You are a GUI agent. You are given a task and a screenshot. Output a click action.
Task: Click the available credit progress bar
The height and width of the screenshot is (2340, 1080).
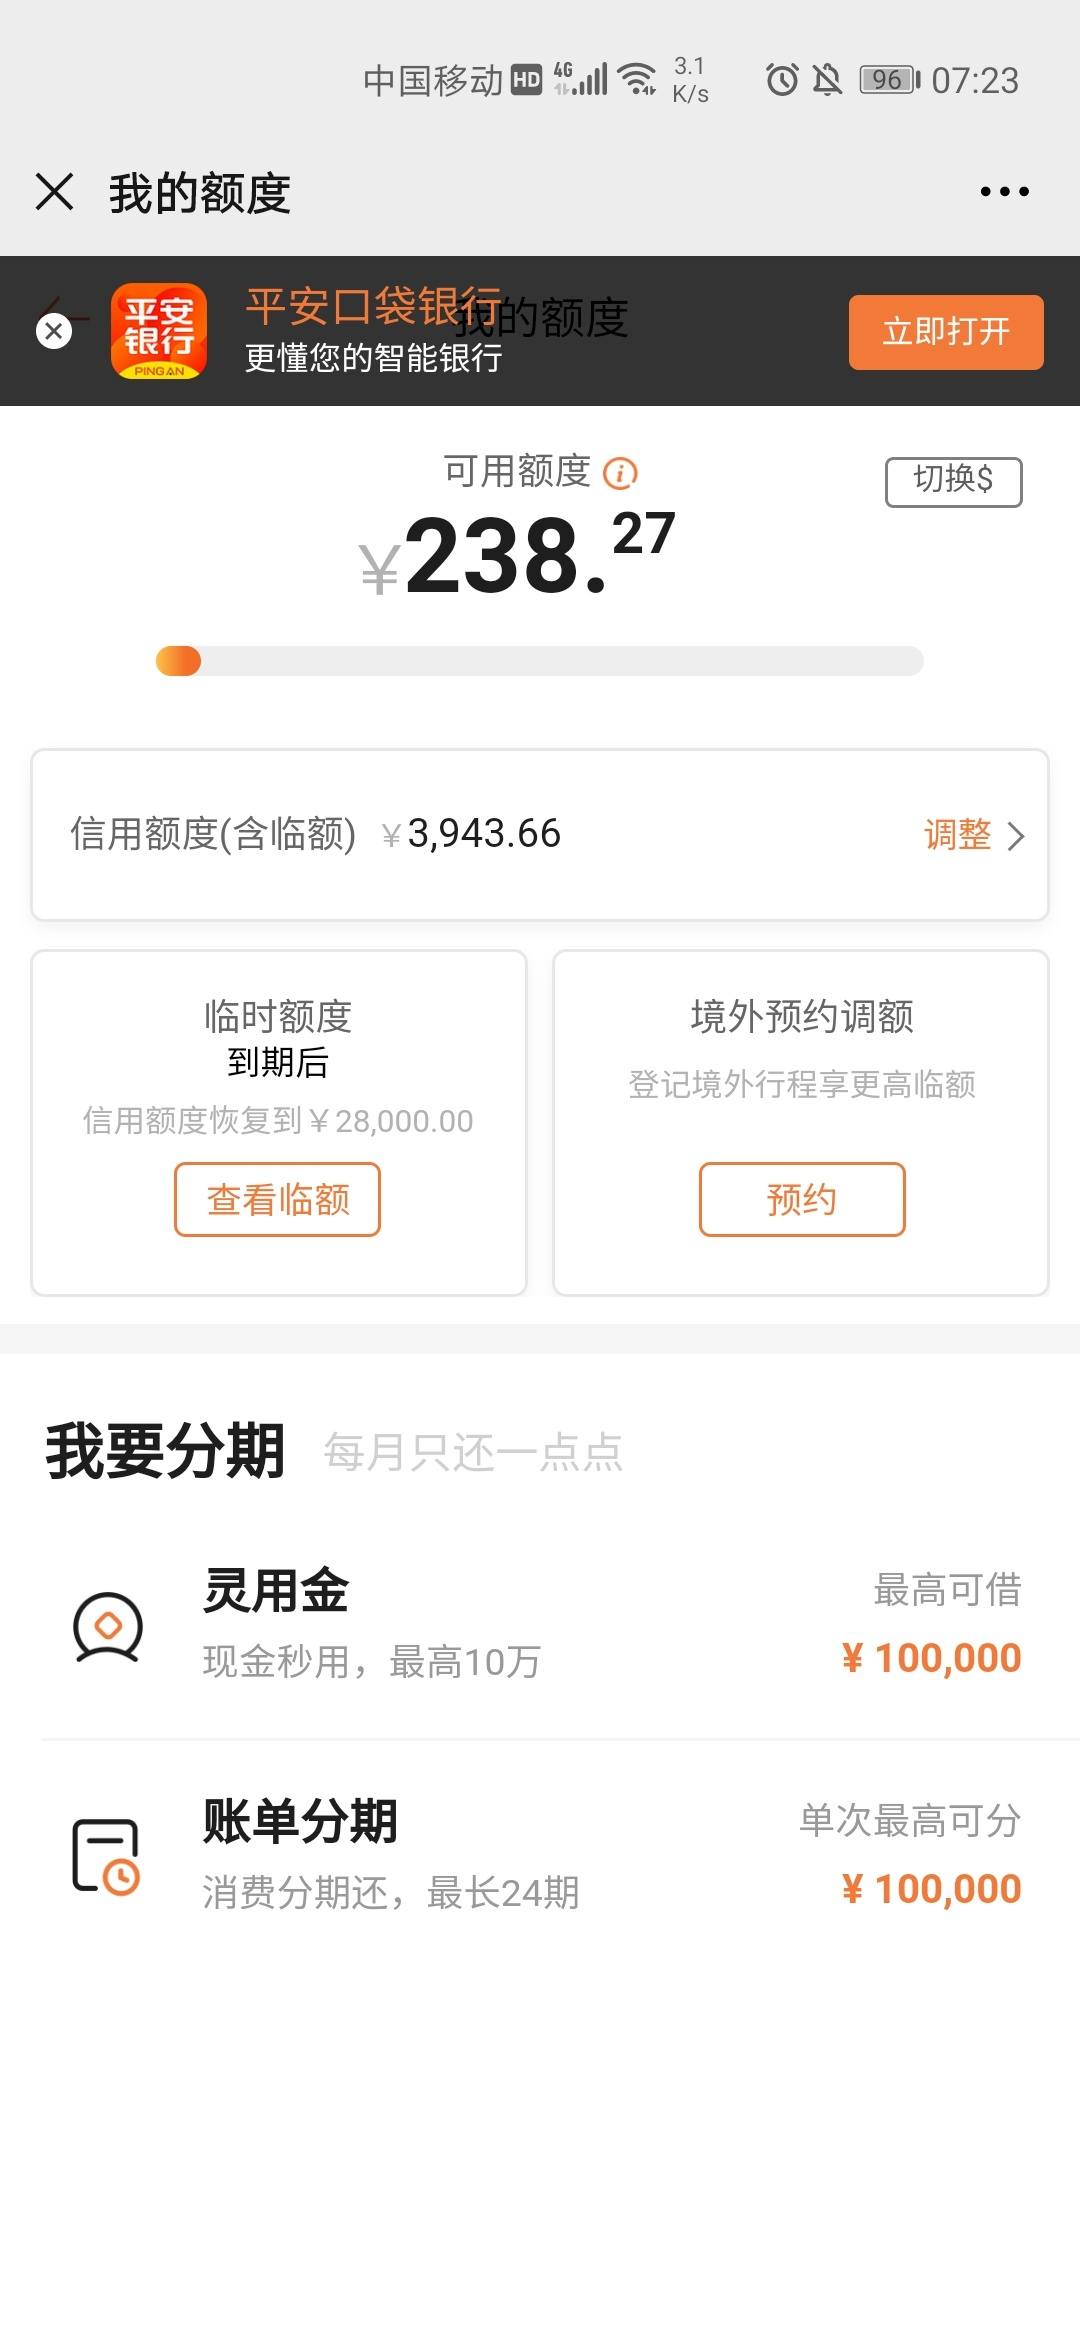click(539, 661)
